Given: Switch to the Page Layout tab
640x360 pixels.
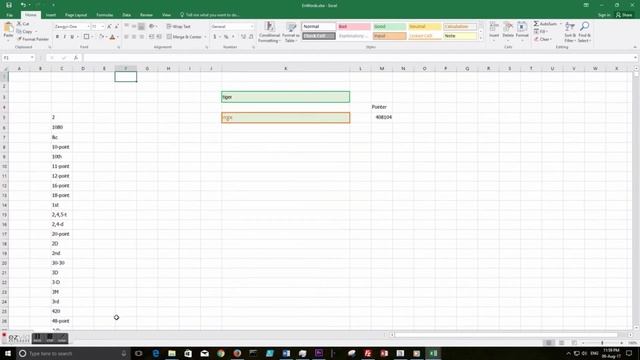Looking at the screenshot, I should [x=76, y=15].
